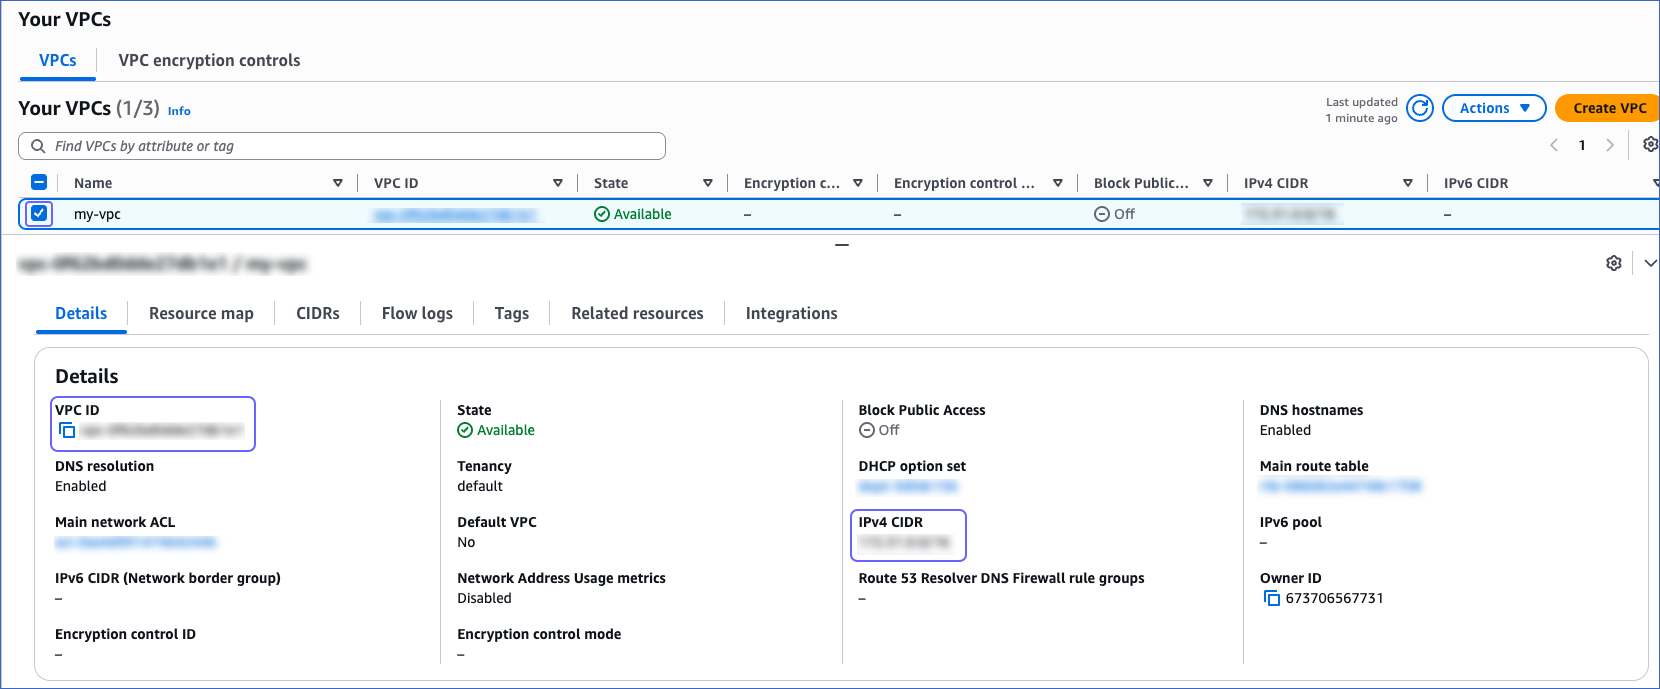The image size is (1660, 689).
Task: Sort by Encryption control ... column arrow
Action: pyautogui.click(x=1058, y=183)
